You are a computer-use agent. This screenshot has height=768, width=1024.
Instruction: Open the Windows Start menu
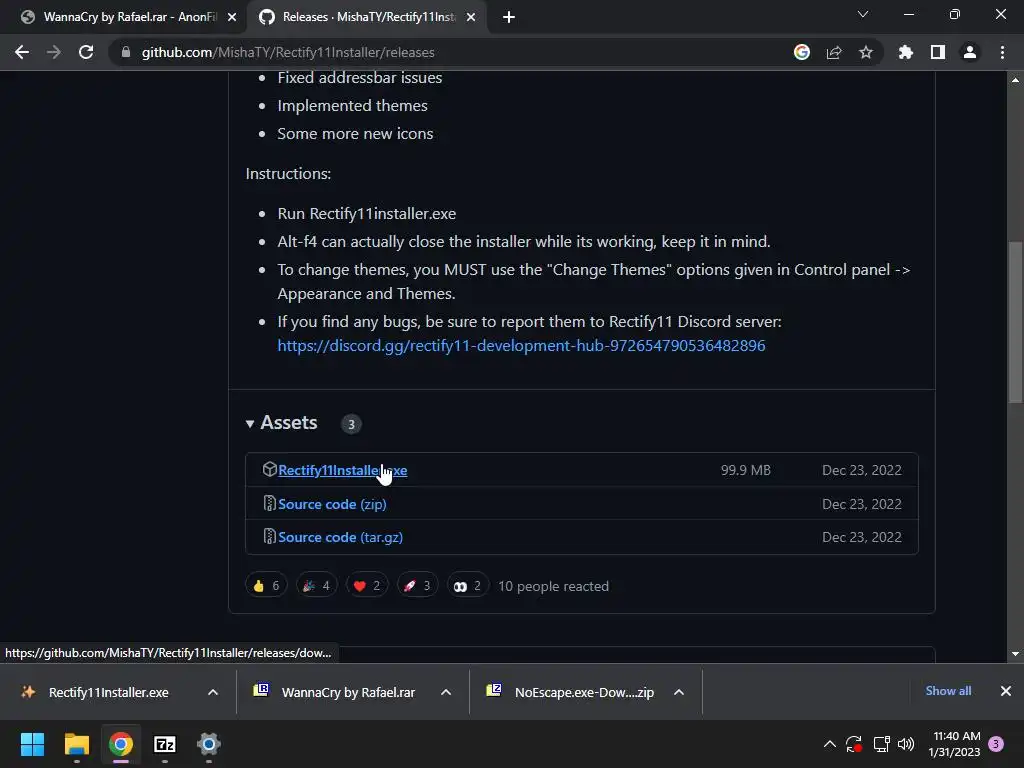click(32, 744)
